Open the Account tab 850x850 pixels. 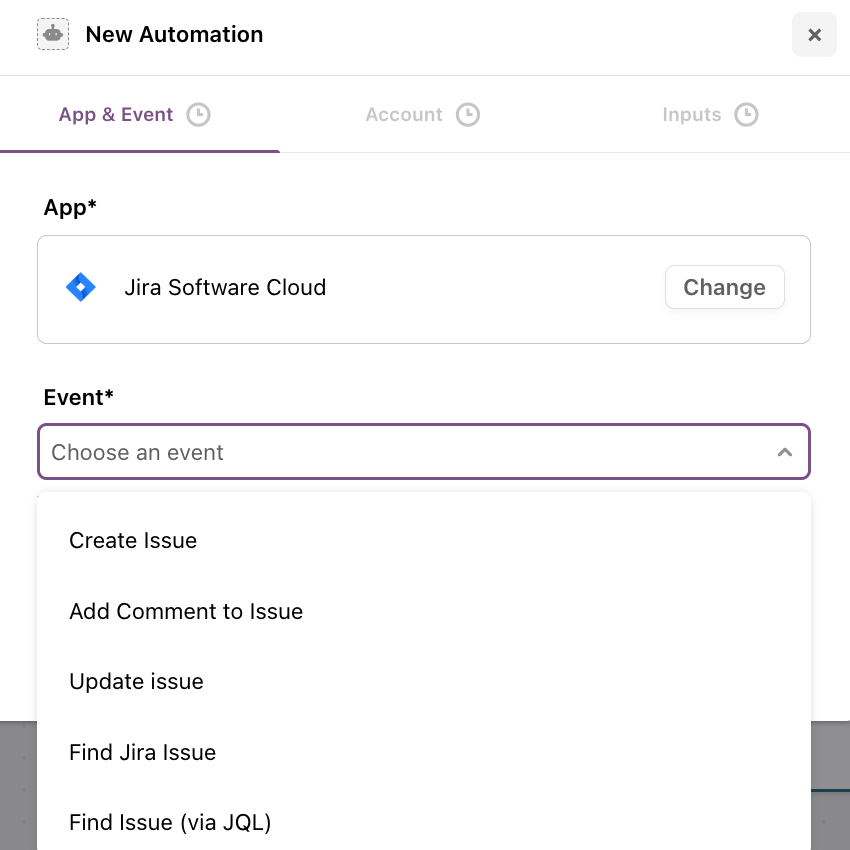[404, 115]
